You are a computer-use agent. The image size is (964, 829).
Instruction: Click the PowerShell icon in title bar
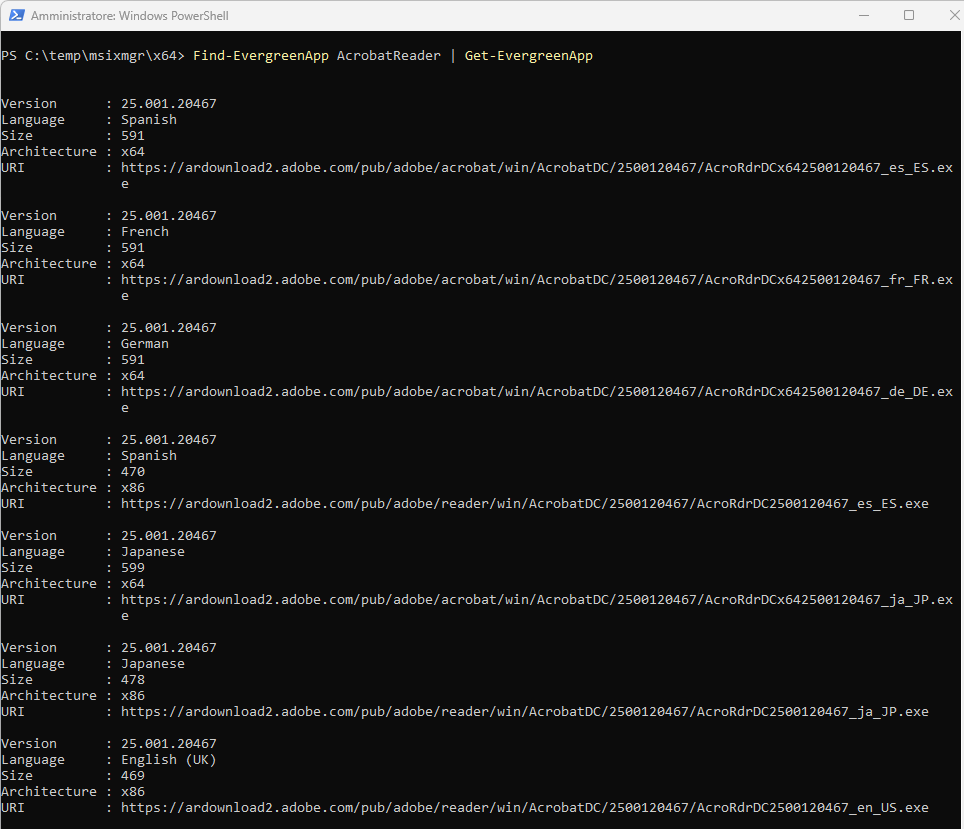(17, 15)
